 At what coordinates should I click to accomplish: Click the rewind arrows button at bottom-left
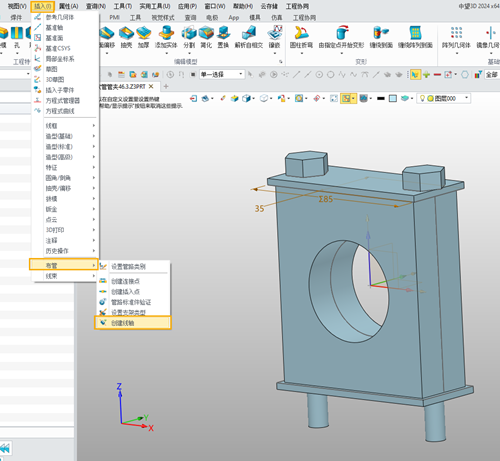point(5,448)
